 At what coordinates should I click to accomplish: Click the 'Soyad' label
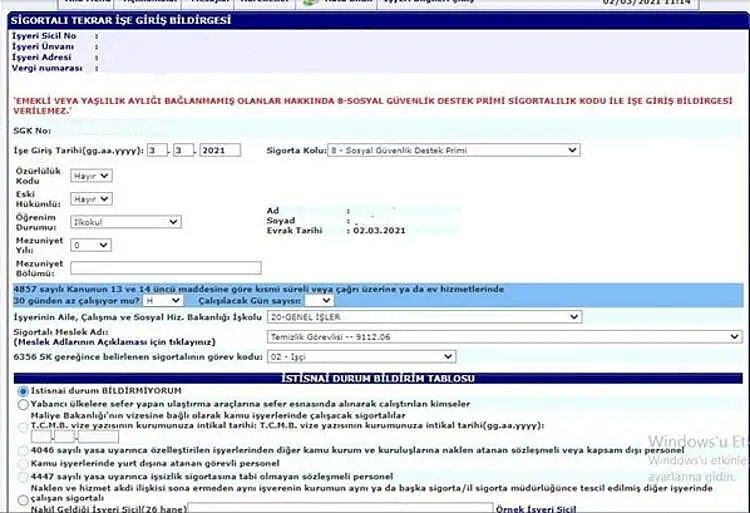tap(281, 220)
